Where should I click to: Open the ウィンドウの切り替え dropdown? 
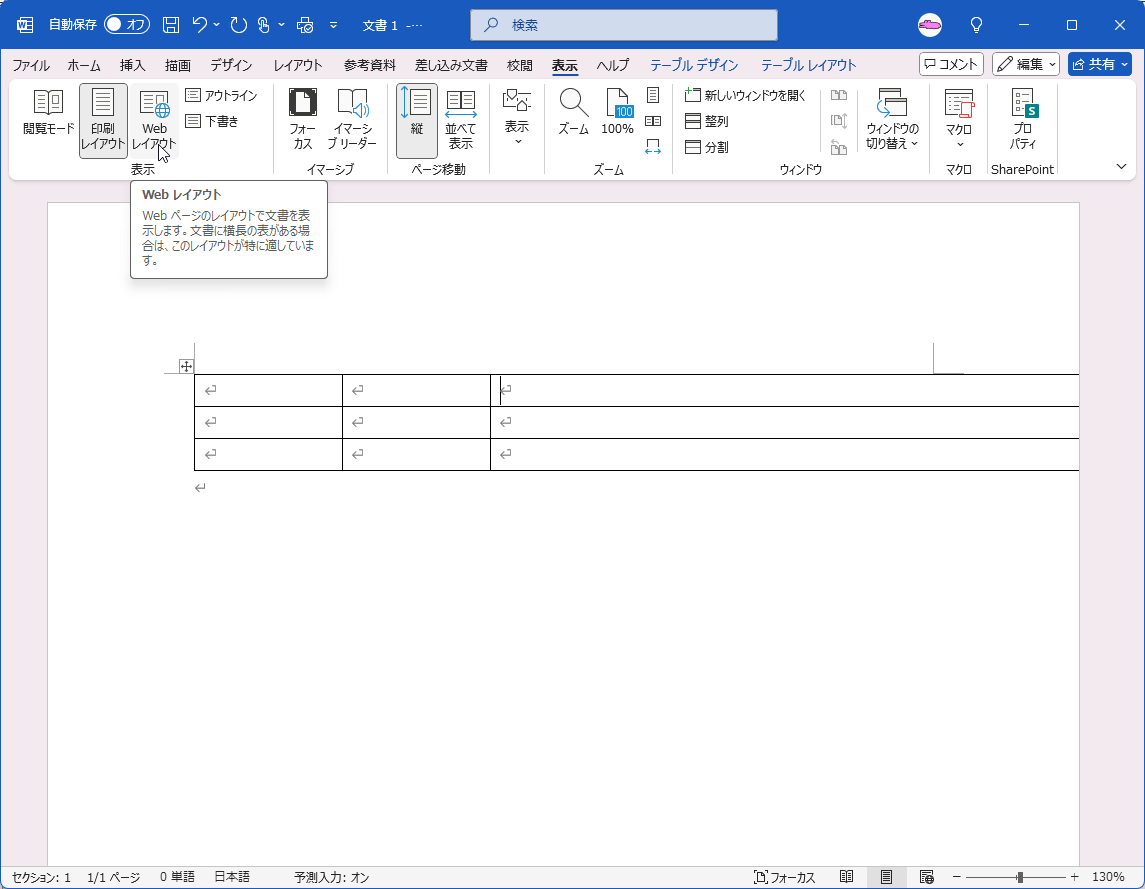click(x=891, y=118)
